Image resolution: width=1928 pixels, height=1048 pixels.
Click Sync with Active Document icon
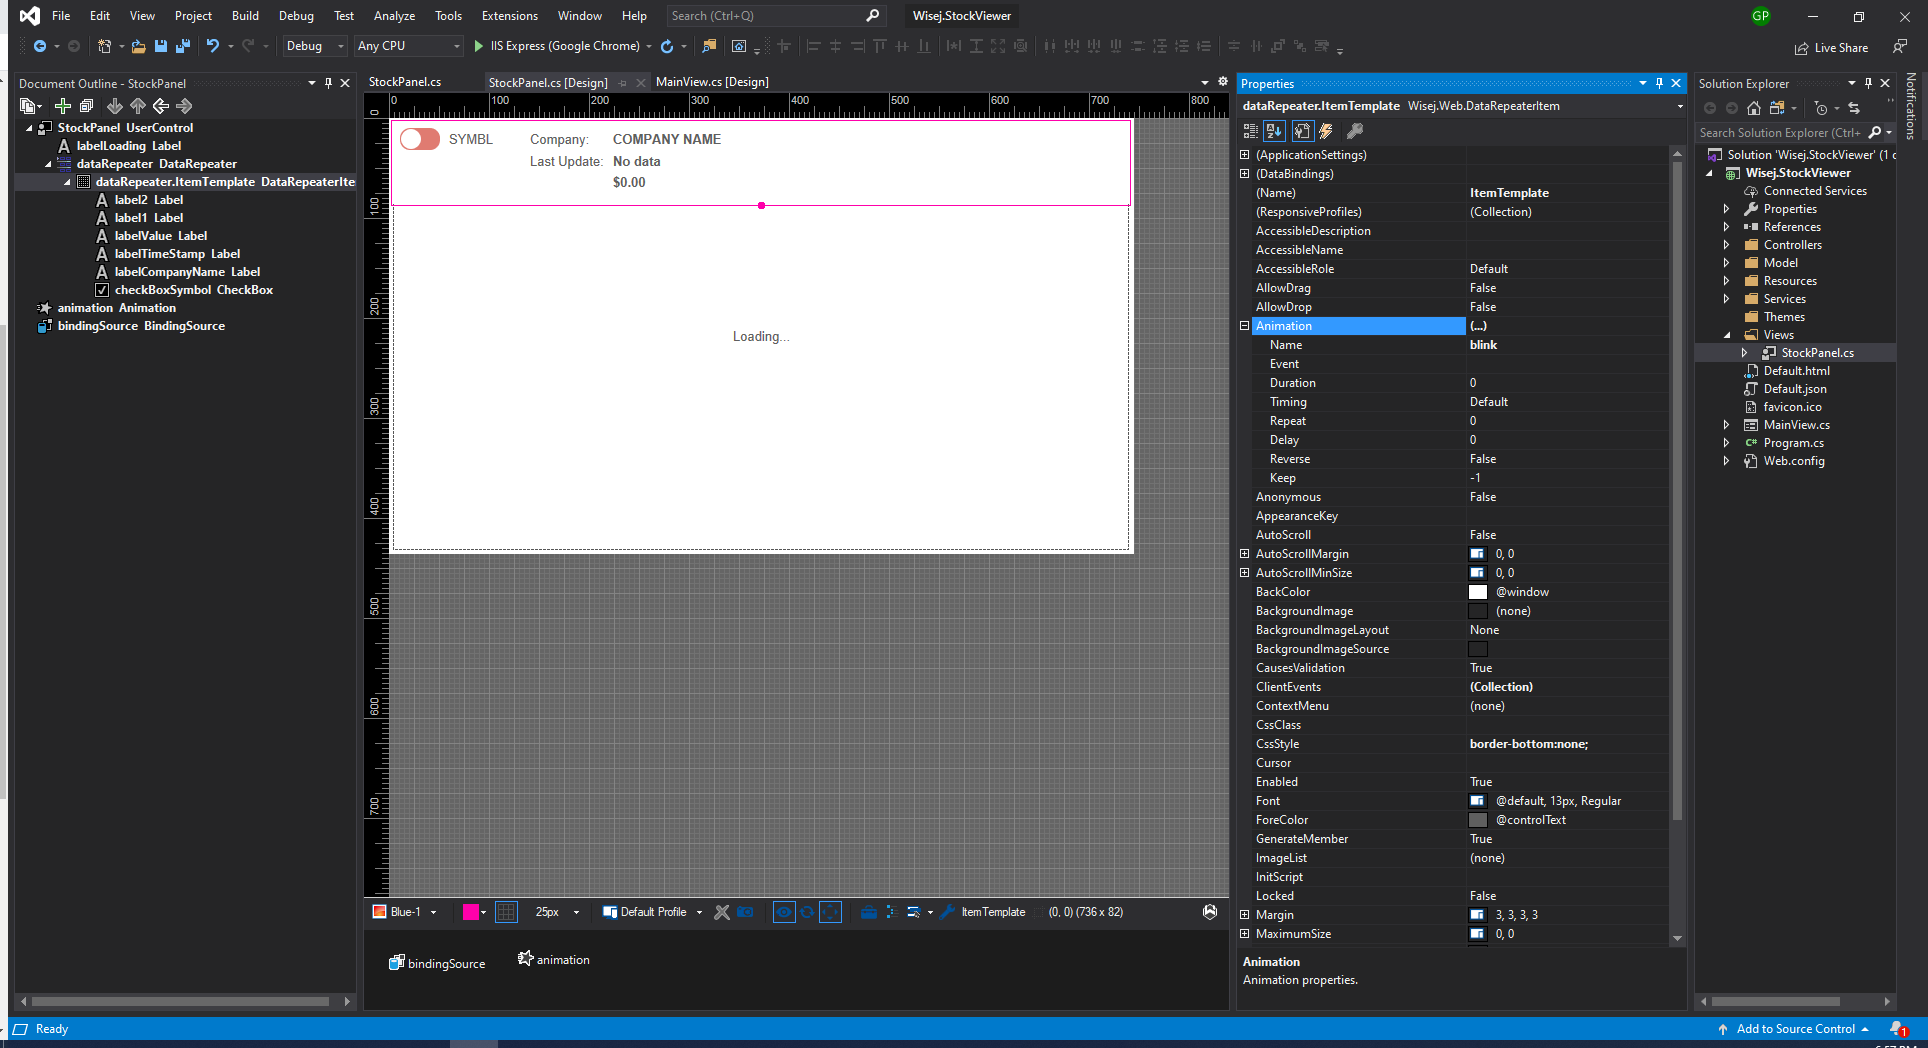coord(1854,108)
